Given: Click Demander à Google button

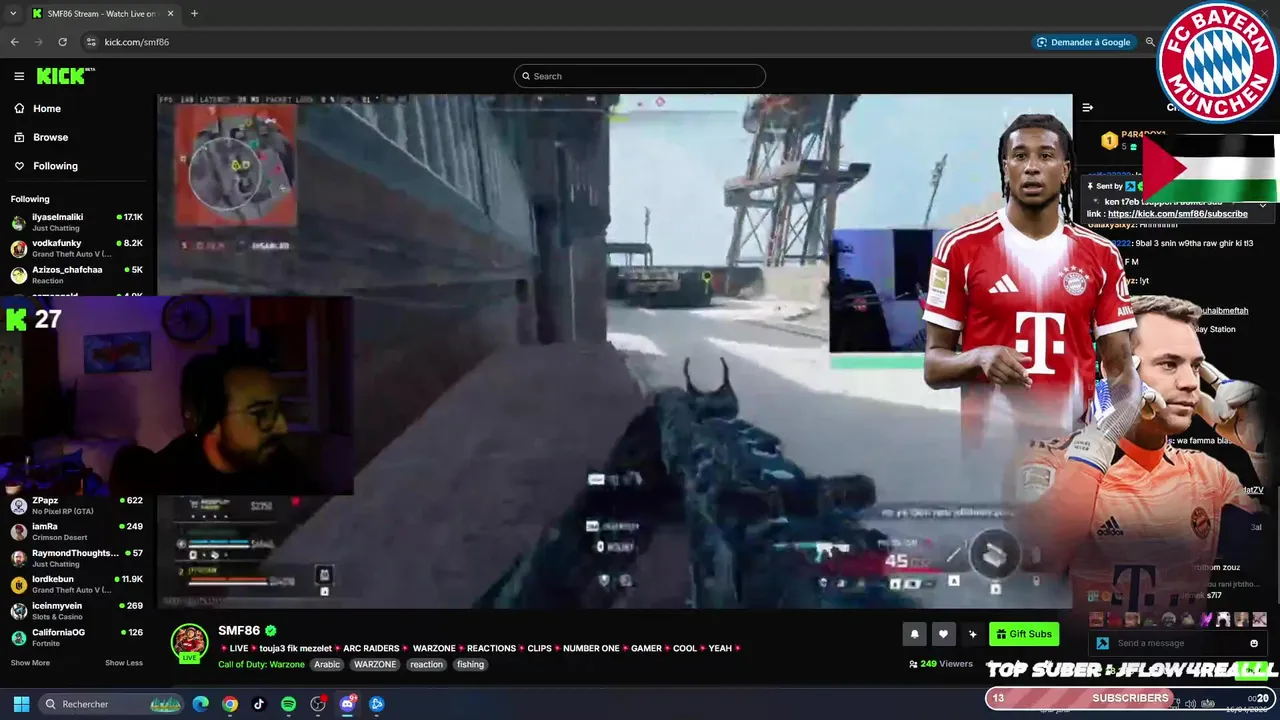Looking at the screenshot, I should click(x=1083, y=42).
